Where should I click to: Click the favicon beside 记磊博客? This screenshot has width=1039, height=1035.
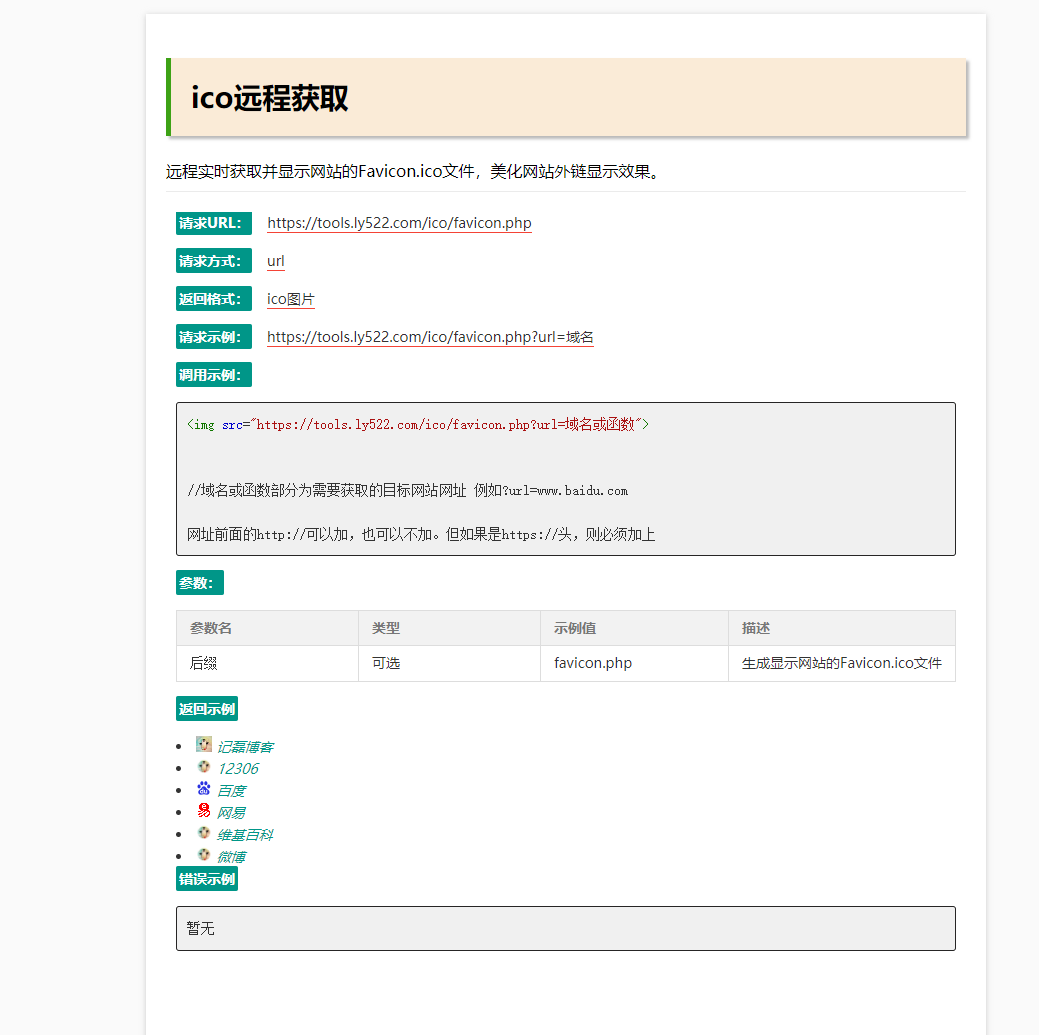coord(204,745)
